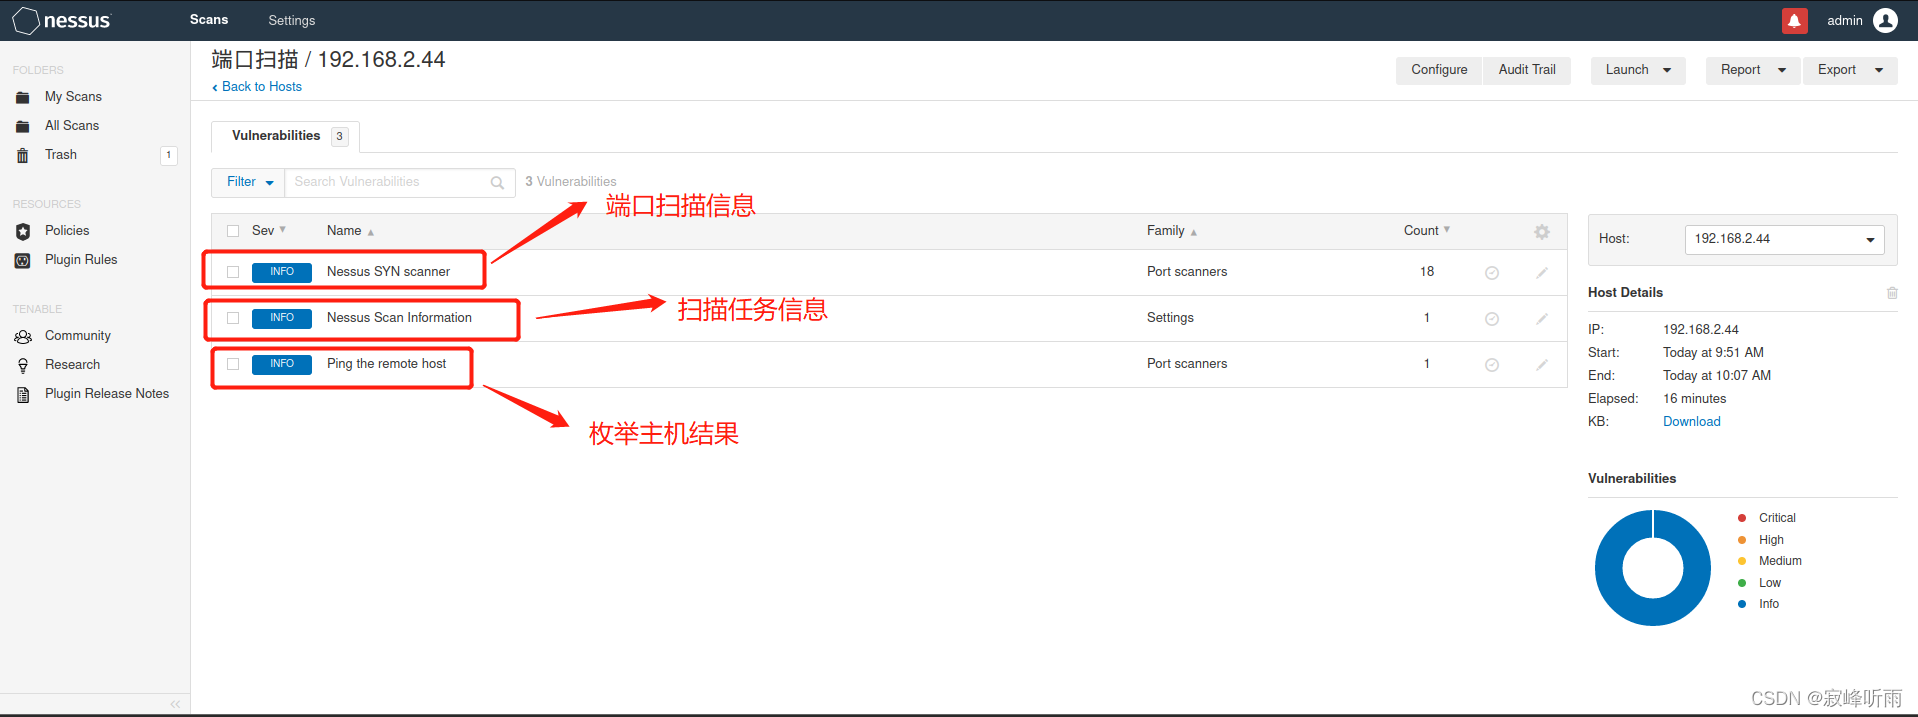Image resolution: width=1918 pixels, height=717 pixels.
Task: Click the Research lightbulb icon
Action: tap(23, 365)
